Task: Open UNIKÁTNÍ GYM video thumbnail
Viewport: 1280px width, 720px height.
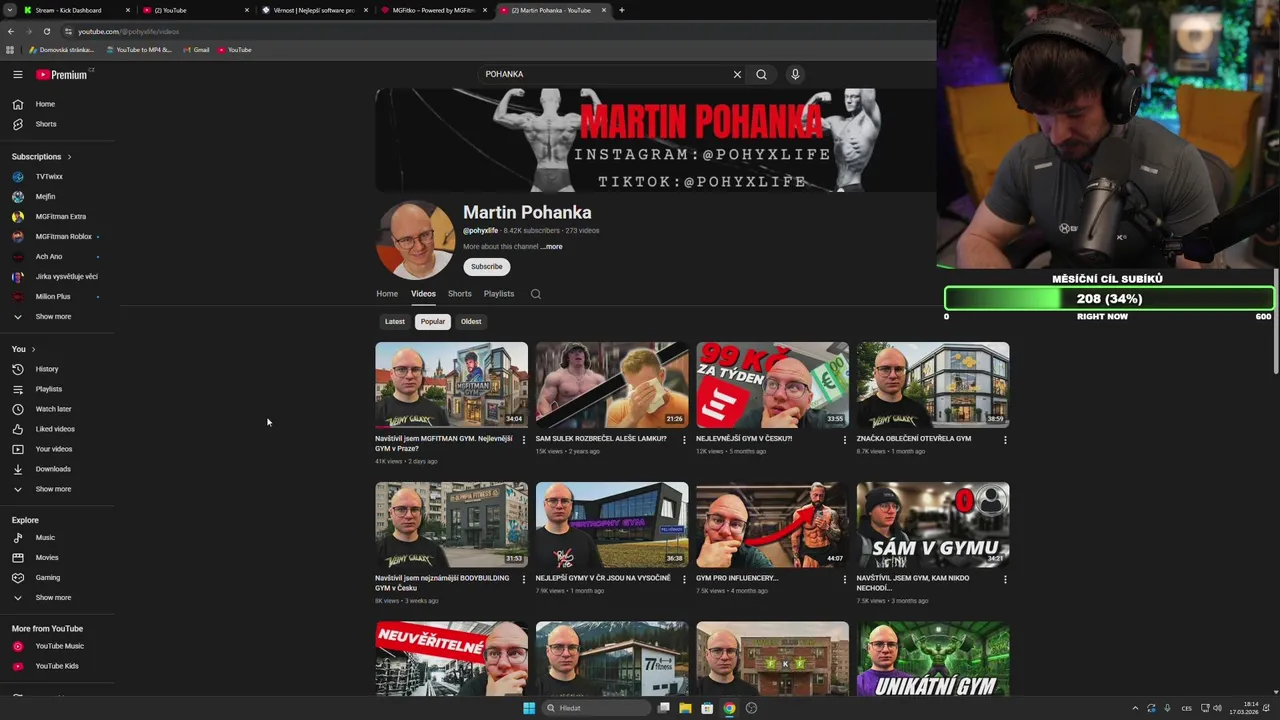Action: (x=933, y=658)
